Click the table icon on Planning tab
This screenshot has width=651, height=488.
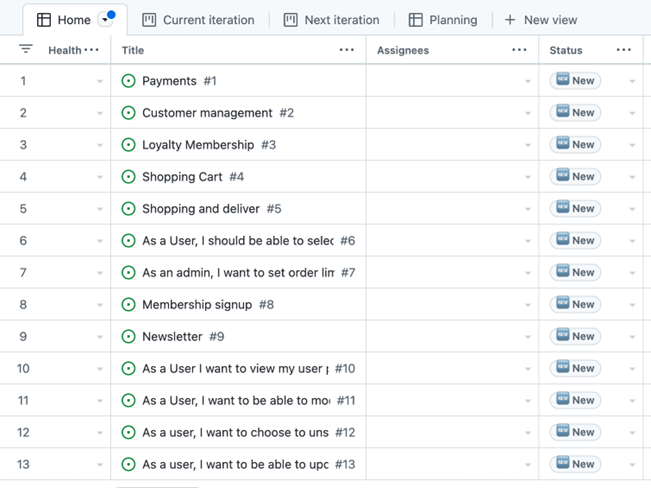pyautogui.click(x=416, y=20)
